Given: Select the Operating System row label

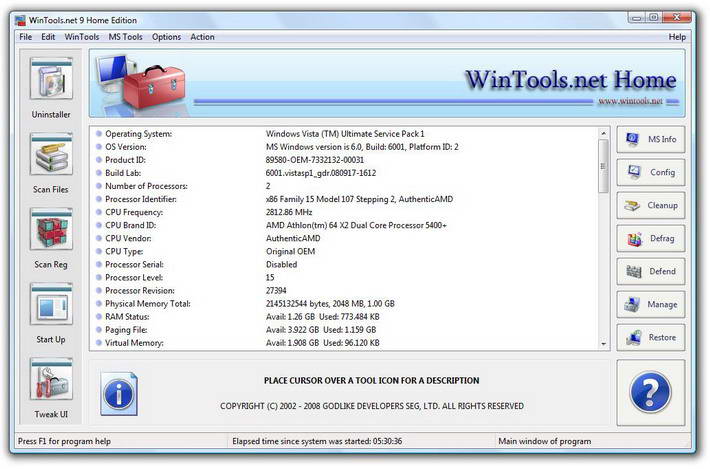Looking at the screenshot, I should click(139, 134).
